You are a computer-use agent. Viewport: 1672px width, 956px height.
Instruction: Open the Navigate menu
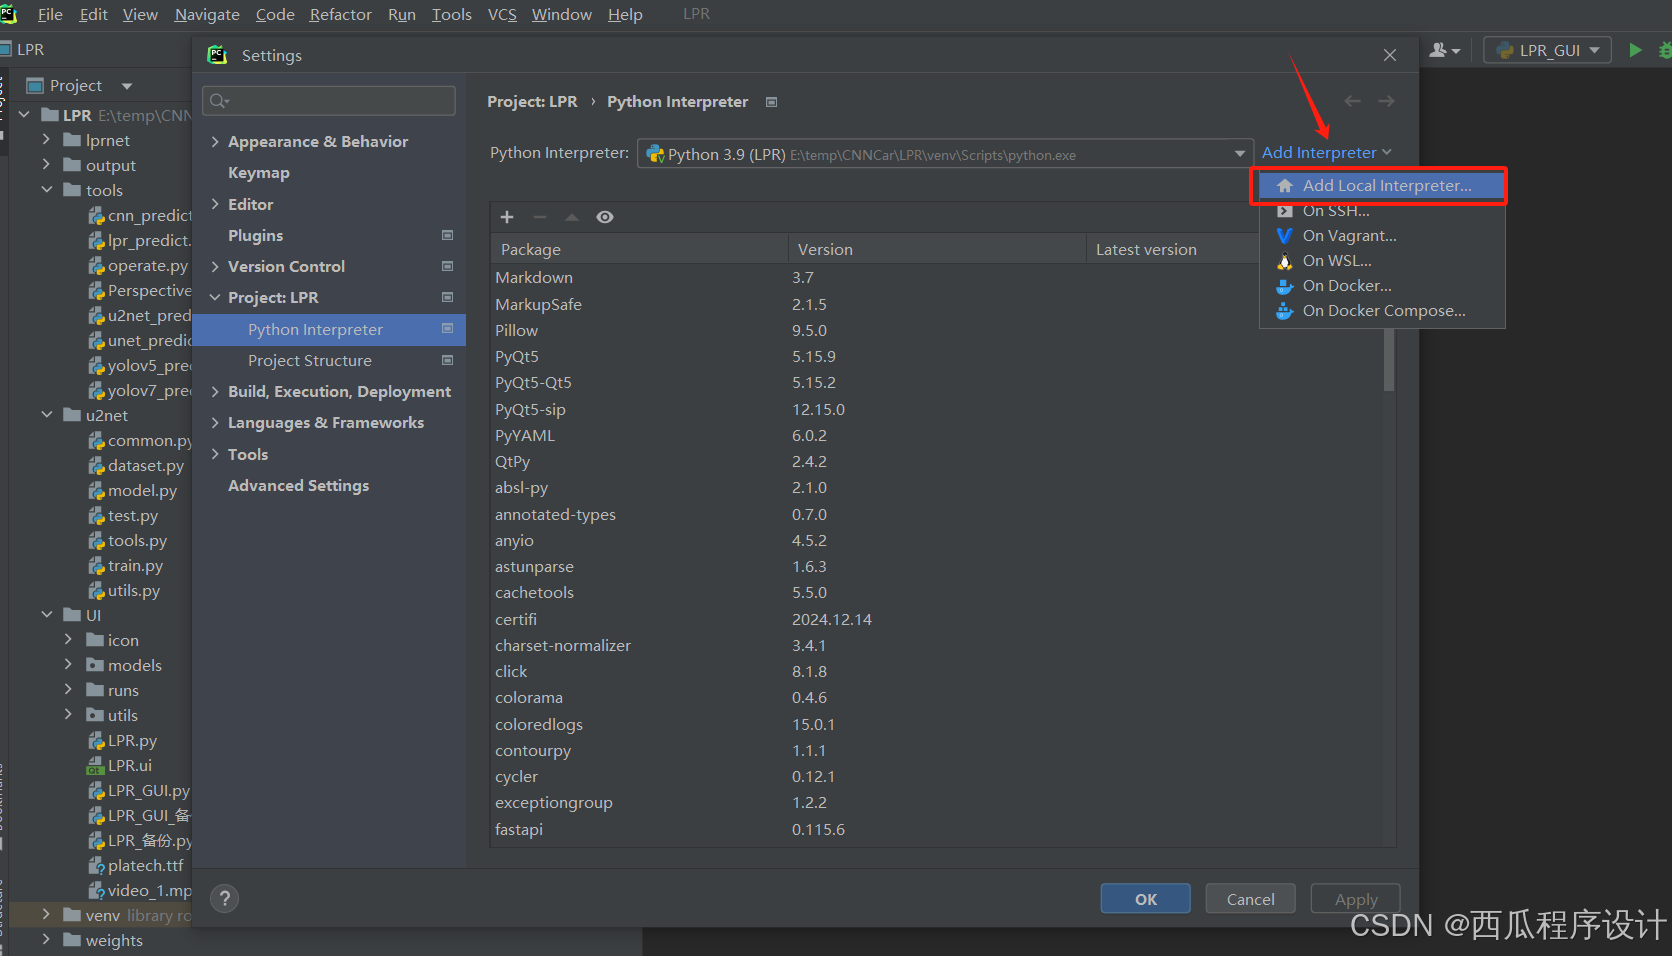207,14
